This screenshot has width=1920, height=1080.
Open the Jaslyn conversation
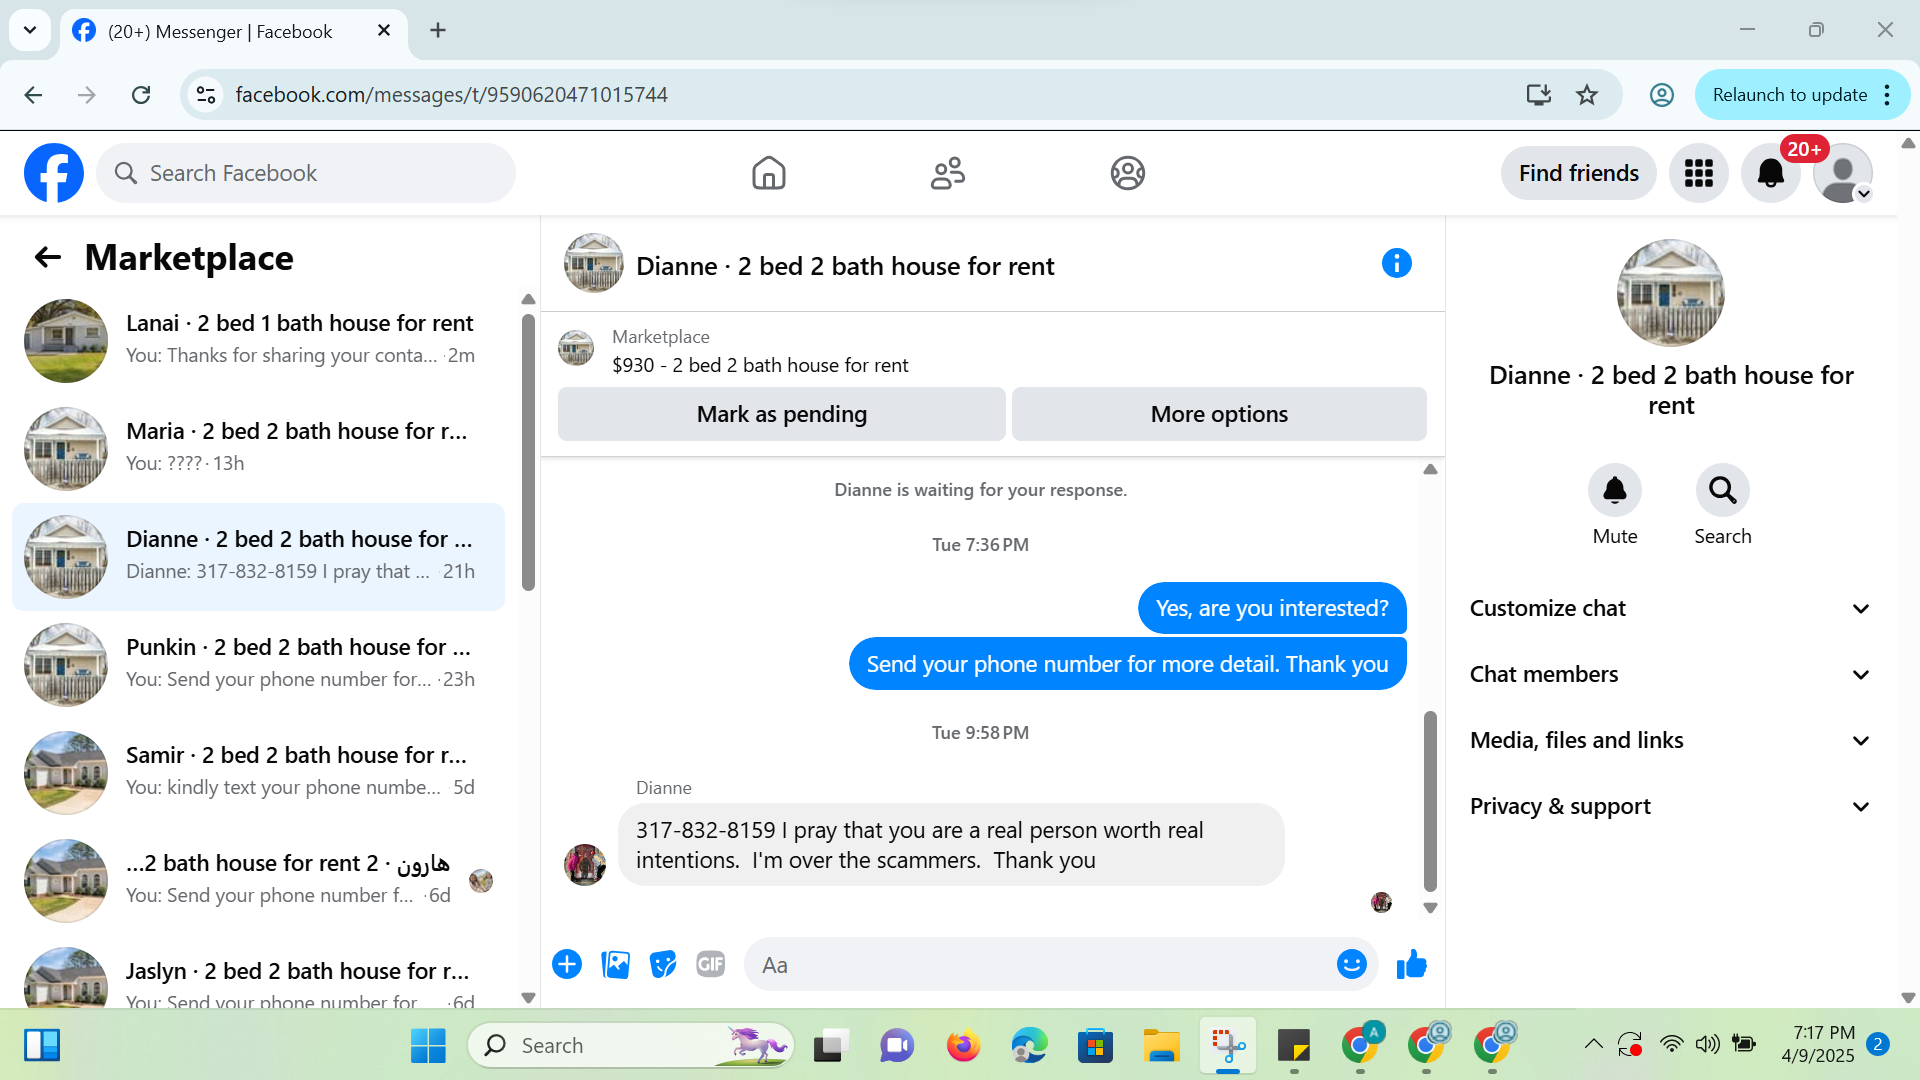click(258, 975)
